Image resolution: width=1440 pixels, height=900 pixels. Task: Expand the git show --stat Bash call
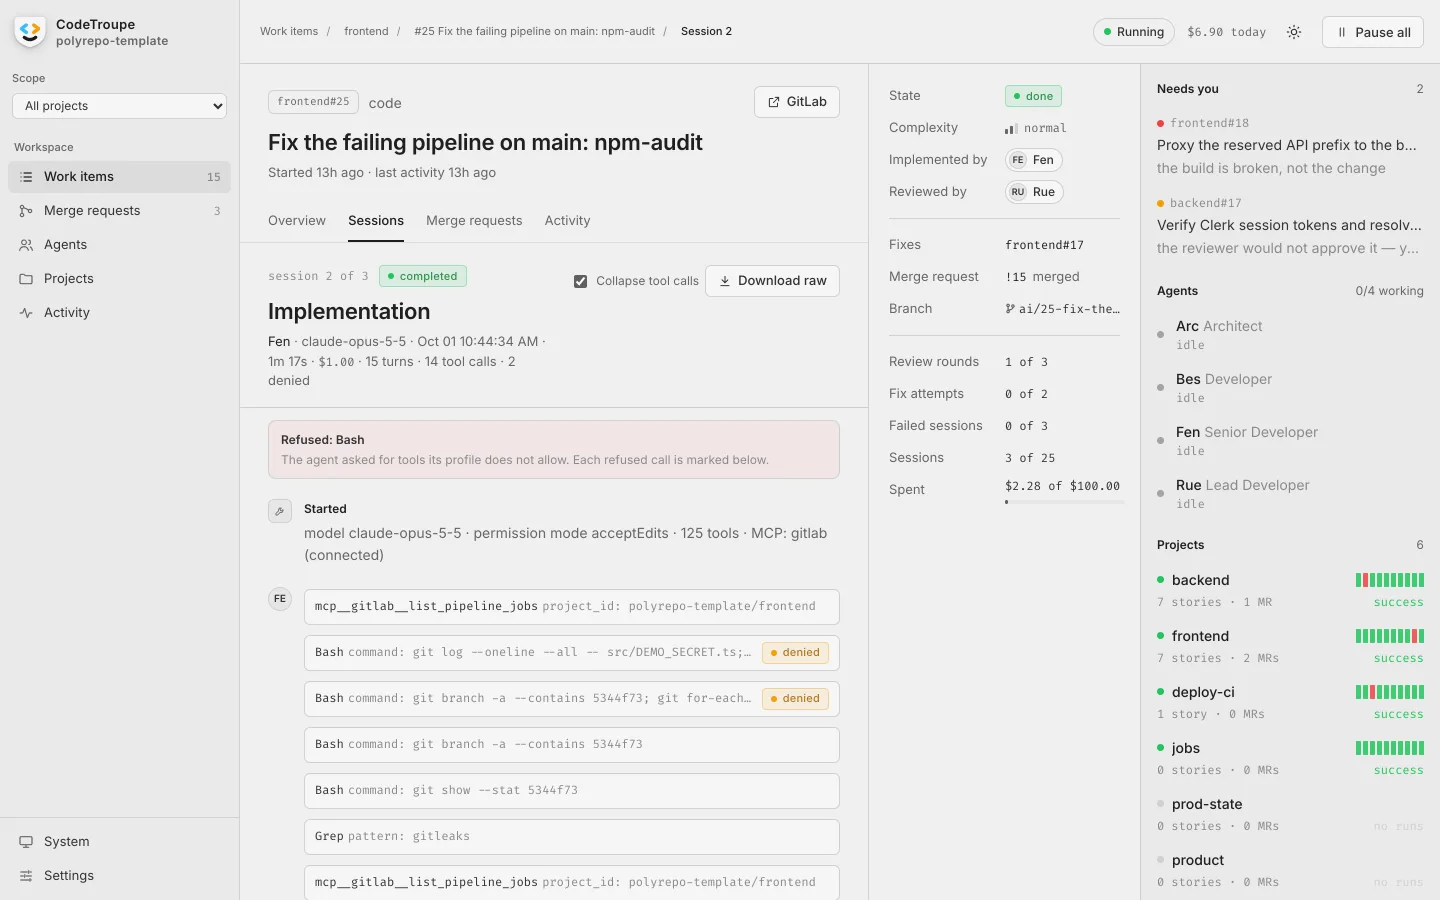[x=571, y=791]
